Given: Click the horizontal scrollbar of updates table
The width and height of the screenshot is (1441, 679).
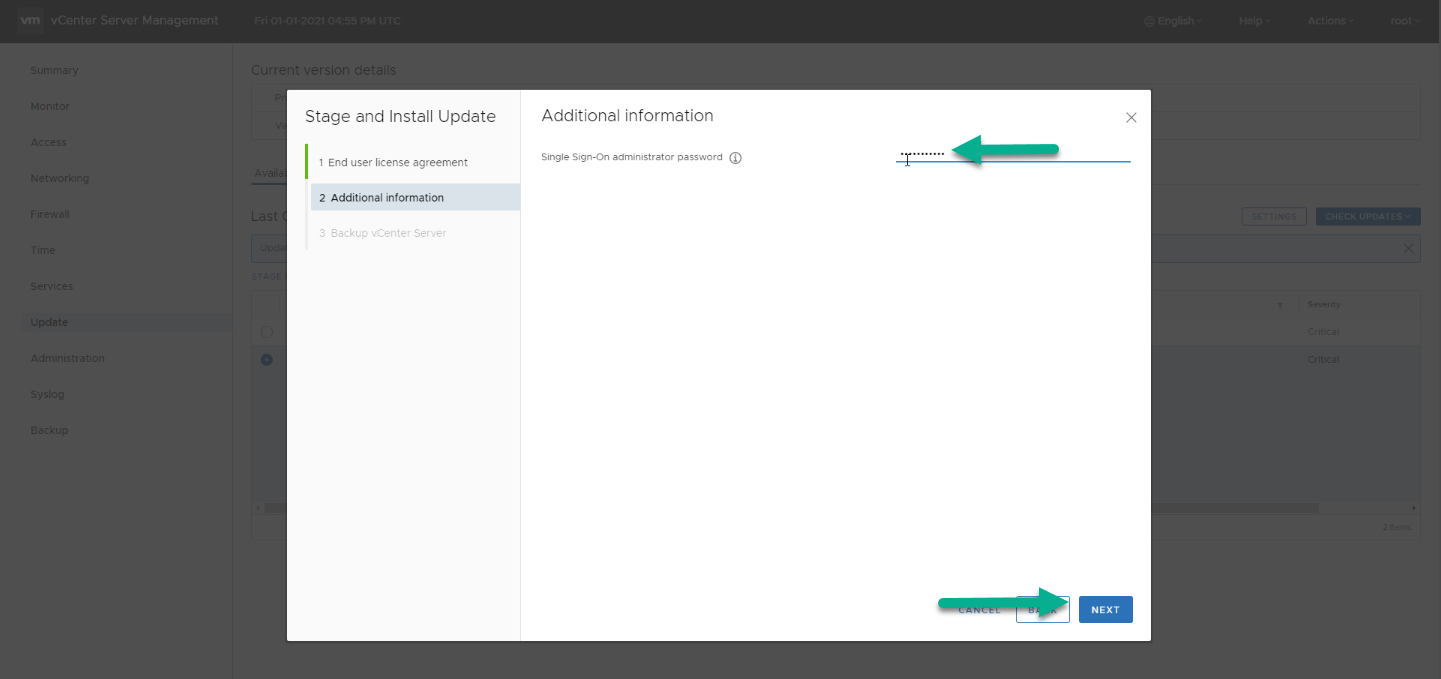Looking at the screenshot, I should click(790, 508).
